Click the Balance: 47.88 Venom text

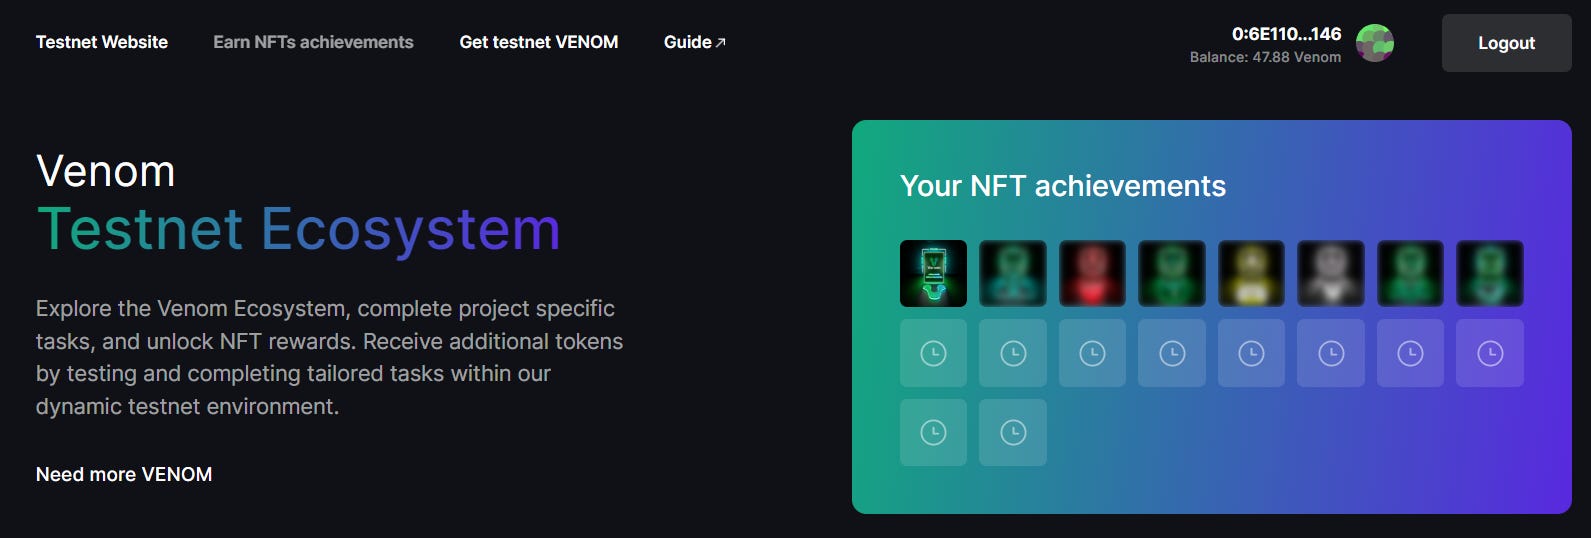(x=1265, y=57)
